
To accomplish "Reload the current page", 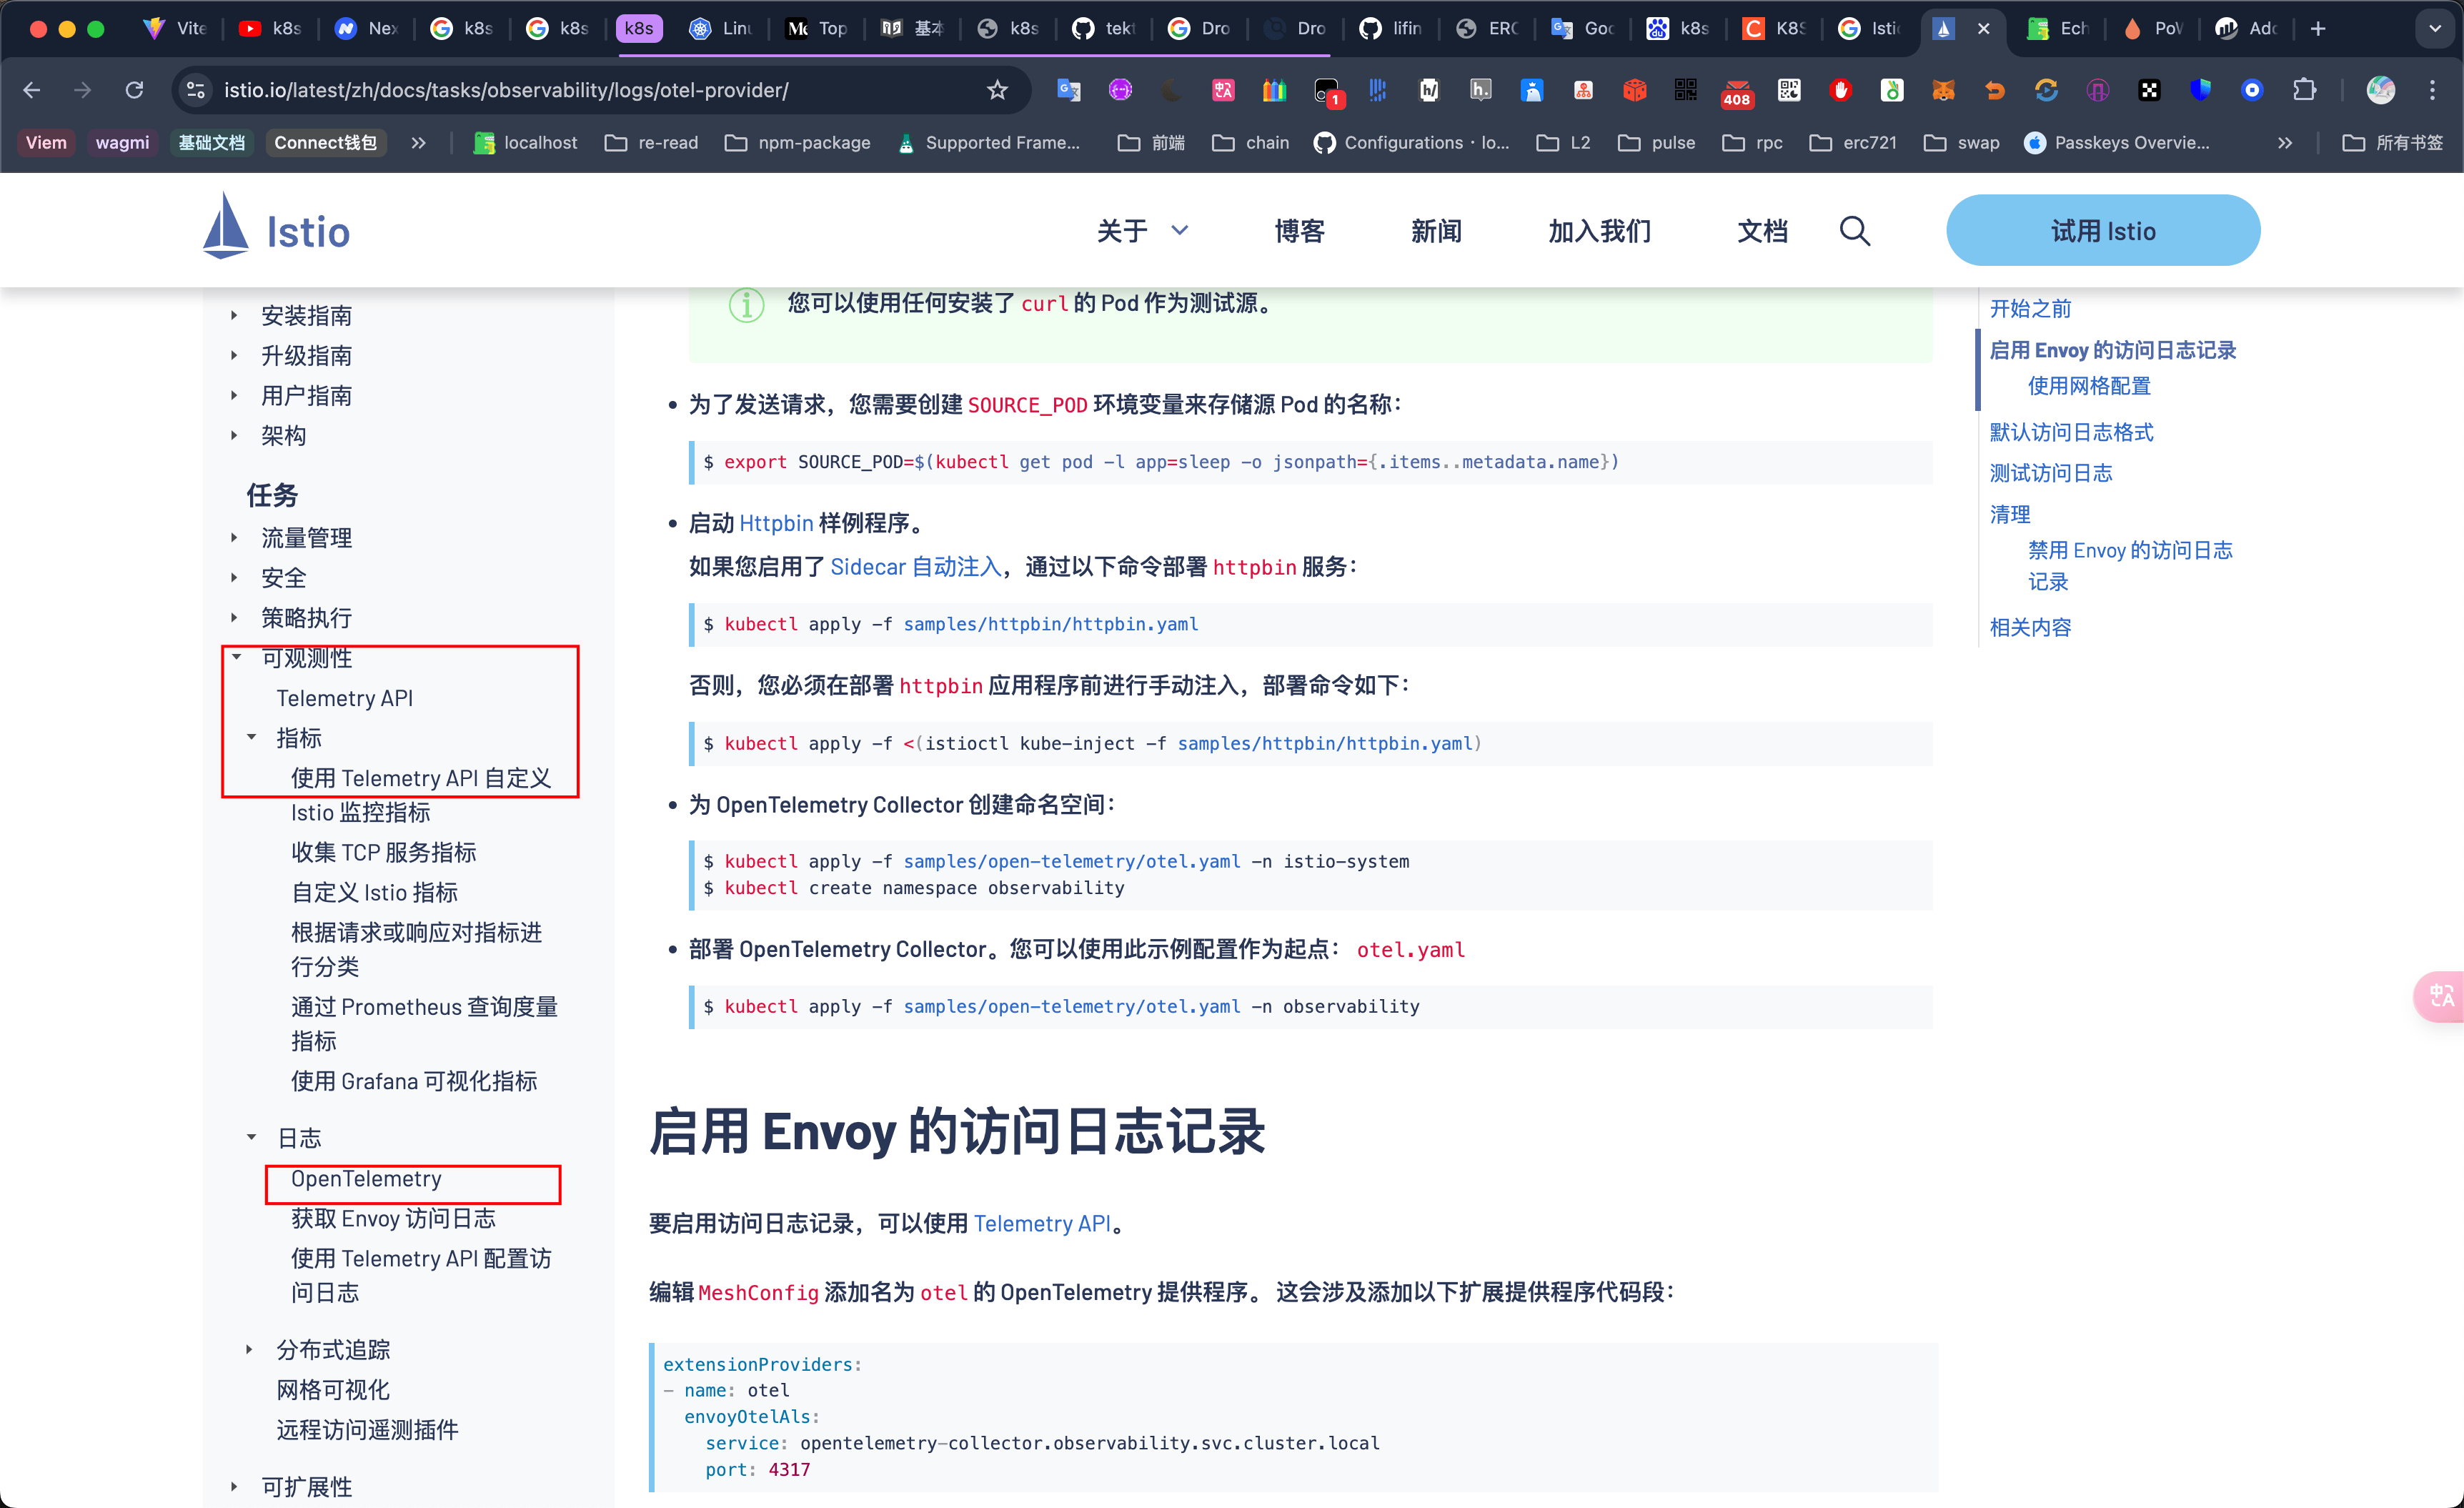I will click(134, 90).
